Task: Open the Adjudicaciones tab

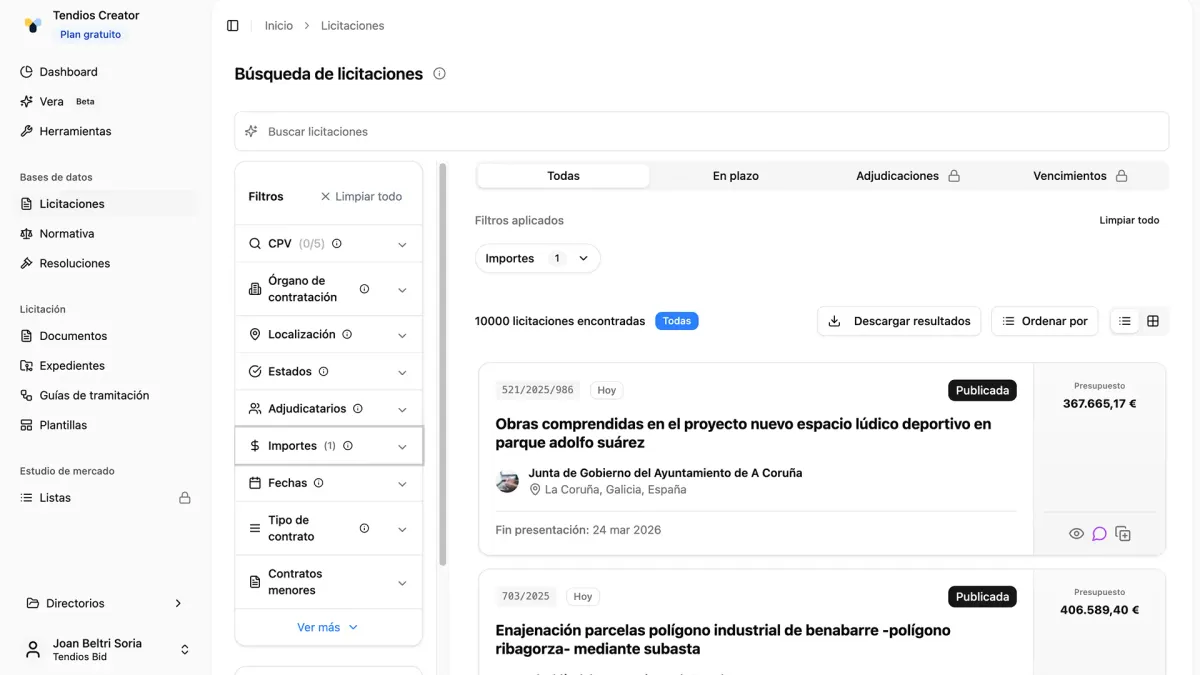Action: point(897,175)
